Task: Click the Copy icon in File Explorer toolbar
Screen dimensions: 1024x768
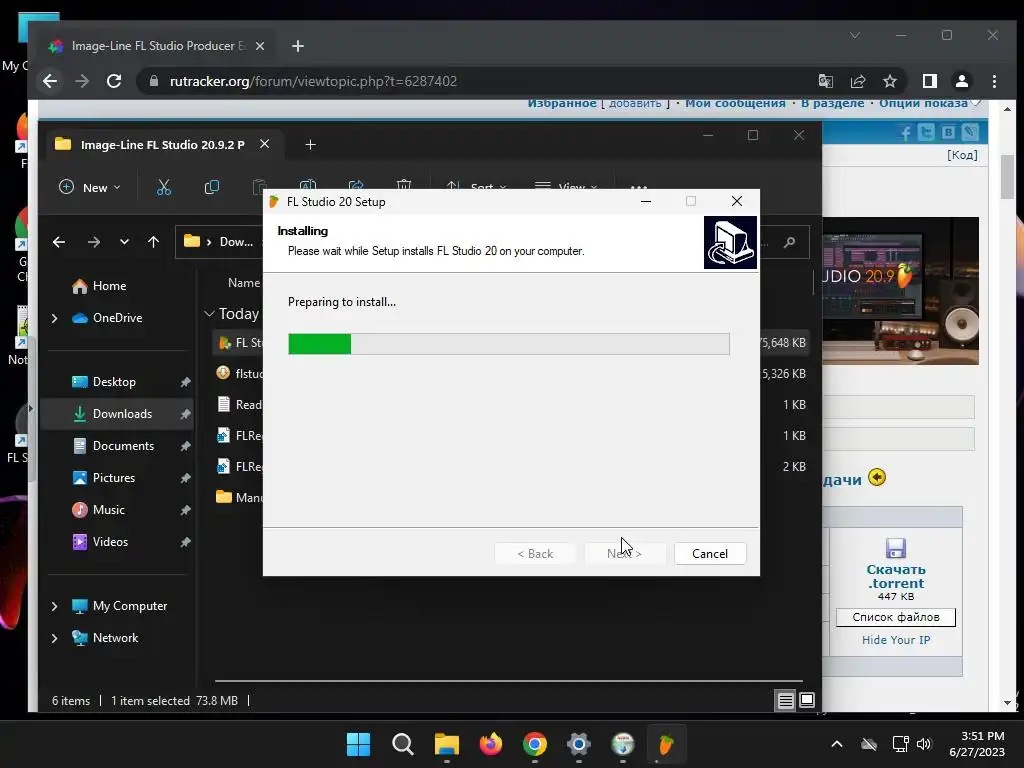Action: click(x=212, y=187)
